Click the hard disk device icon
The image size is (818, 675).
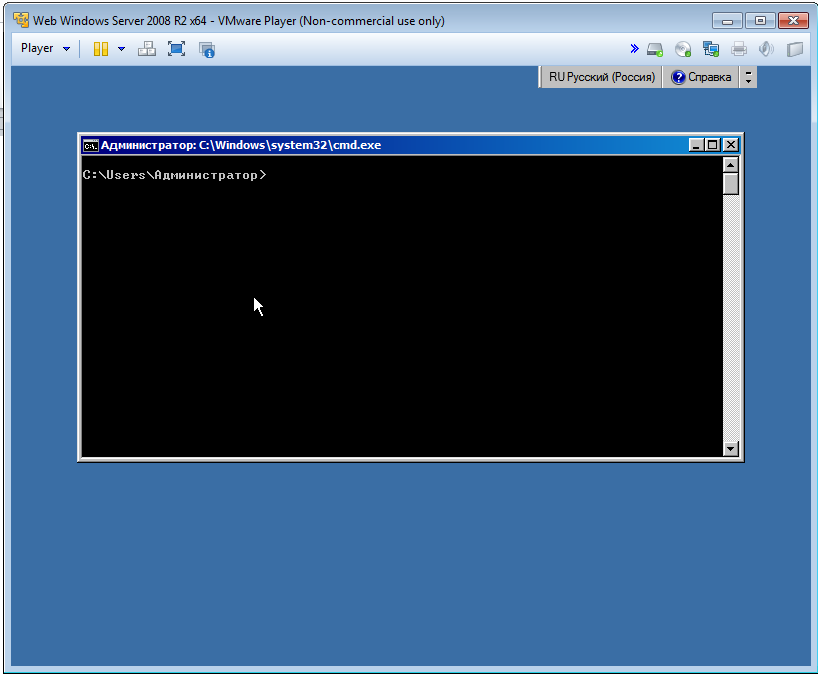pyautogui.click(x=655, y=50)
